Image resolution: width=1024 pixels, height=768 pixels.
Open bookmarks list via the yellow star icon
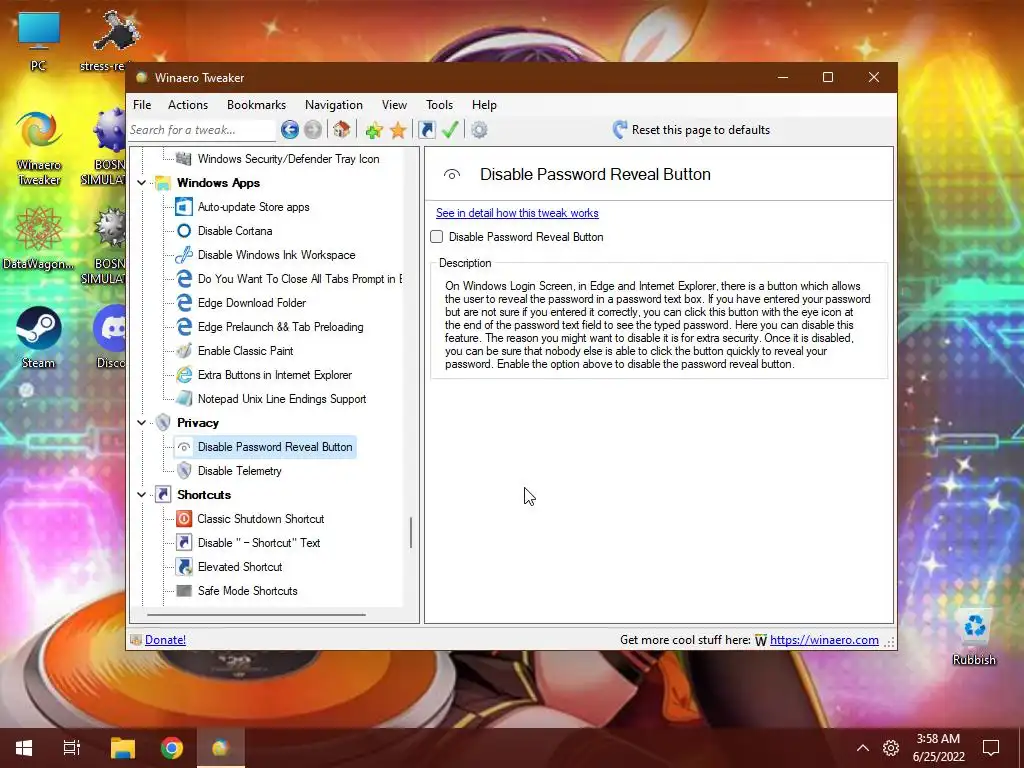(x=398, y=130)
